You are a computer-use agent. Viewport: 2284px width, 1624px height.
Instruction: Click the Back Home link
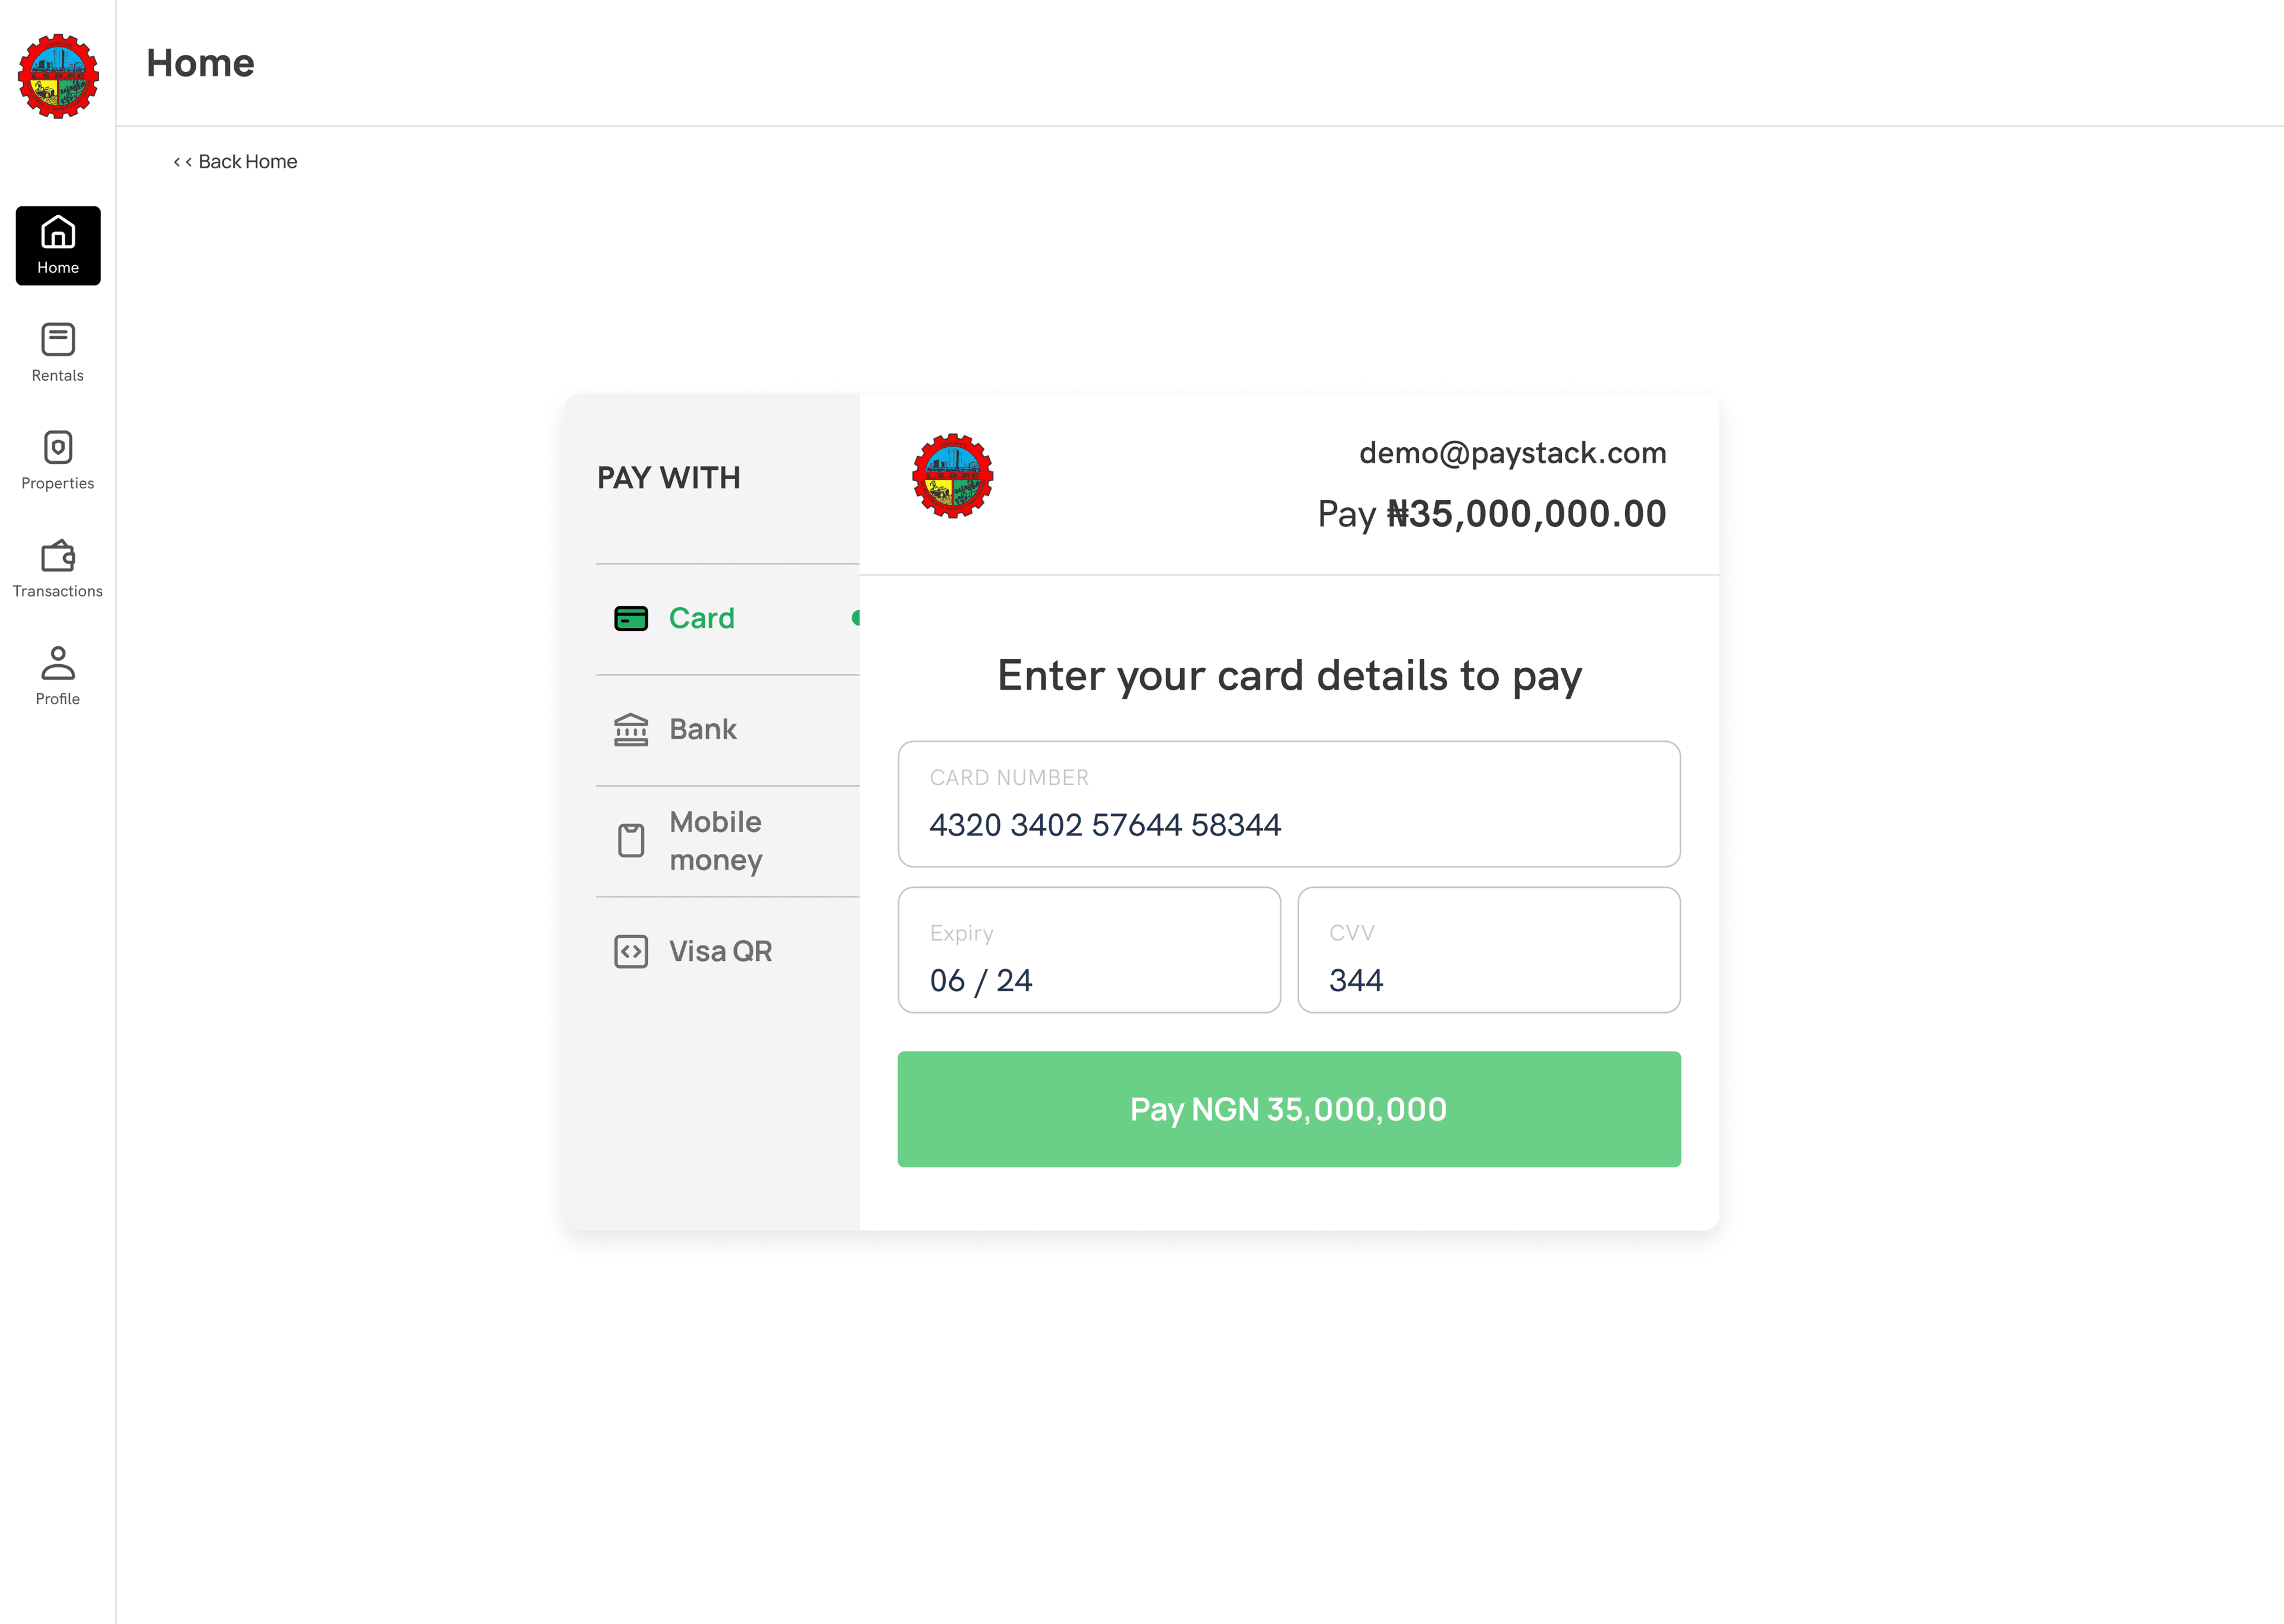(235, 161)
